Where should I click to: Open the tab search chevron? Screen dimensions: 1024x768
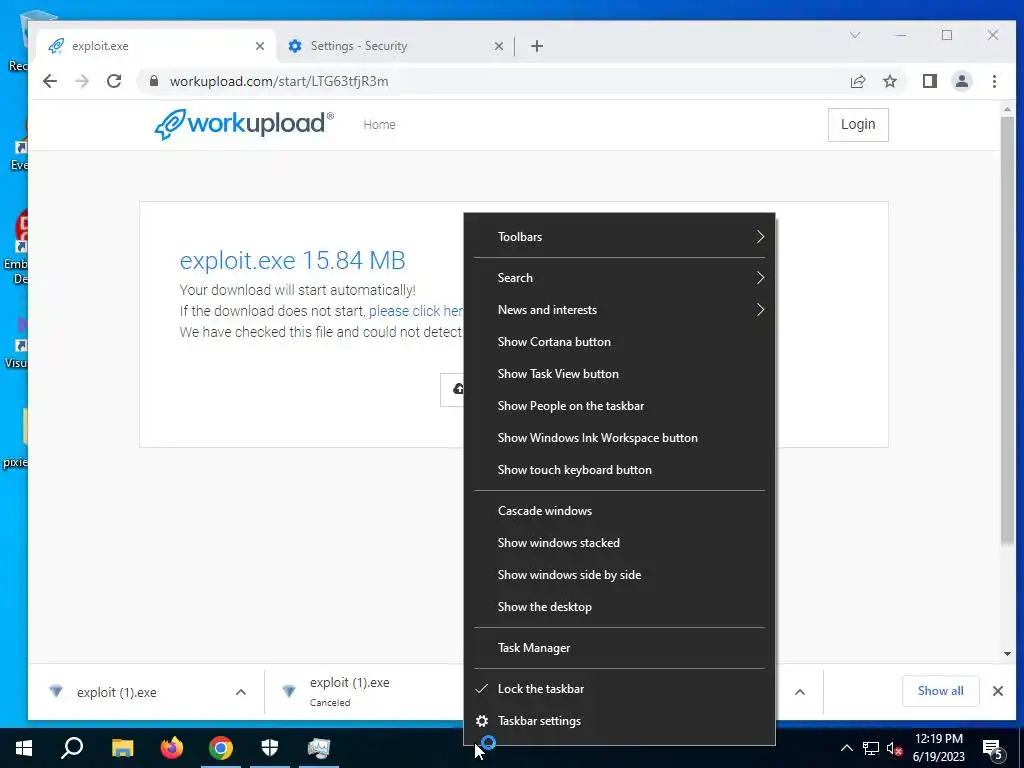(855, 35)
